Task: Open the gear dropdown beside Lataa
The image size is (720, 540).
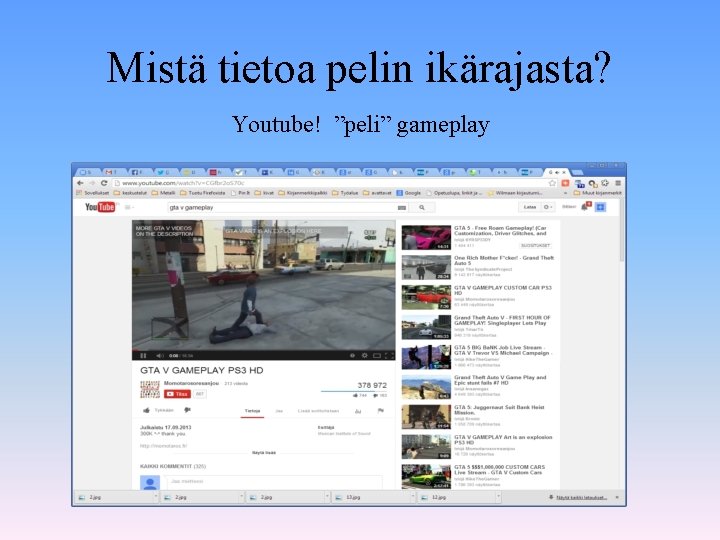Action: click(548, 207)
